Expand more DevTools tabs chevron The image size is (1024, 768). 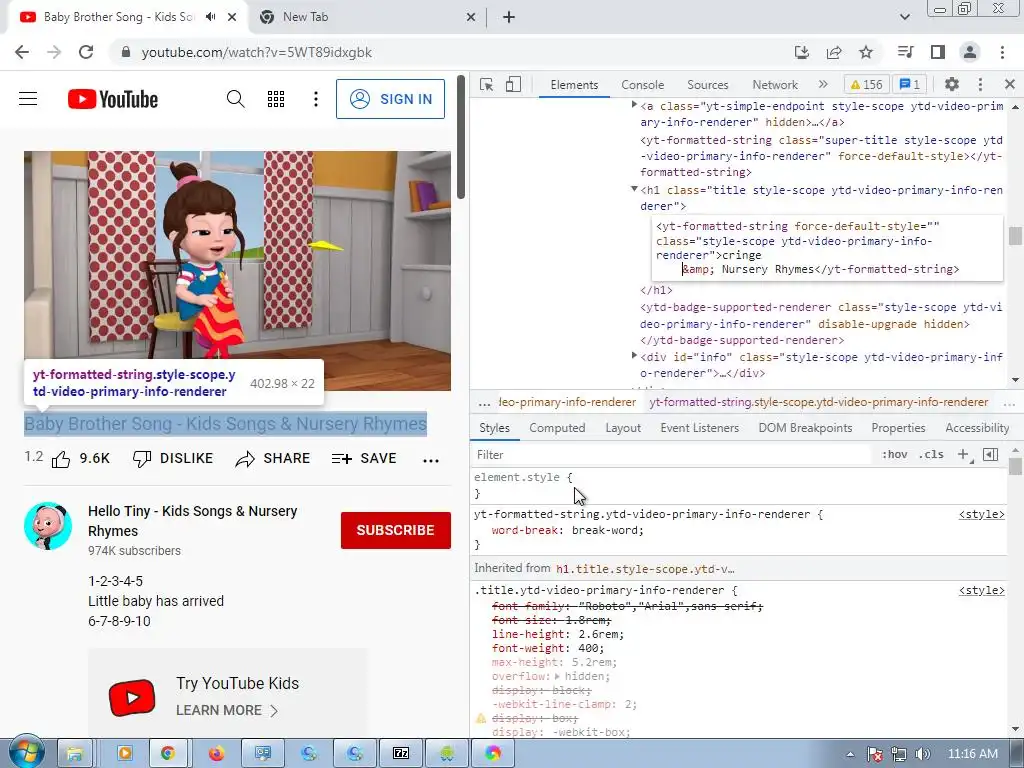[x=823, y=84]
